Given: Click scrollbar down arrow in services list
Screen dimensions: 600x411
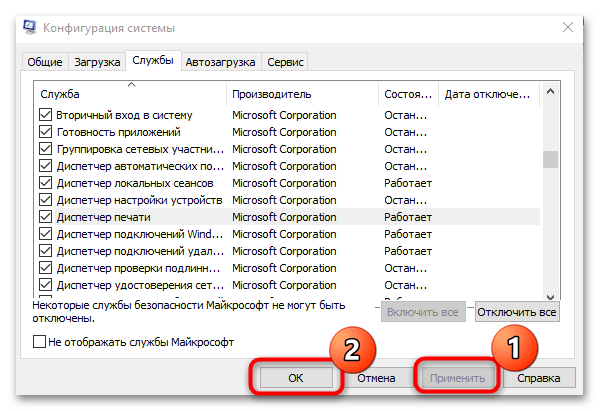Looking at the screenshot, I should (550, 296).
